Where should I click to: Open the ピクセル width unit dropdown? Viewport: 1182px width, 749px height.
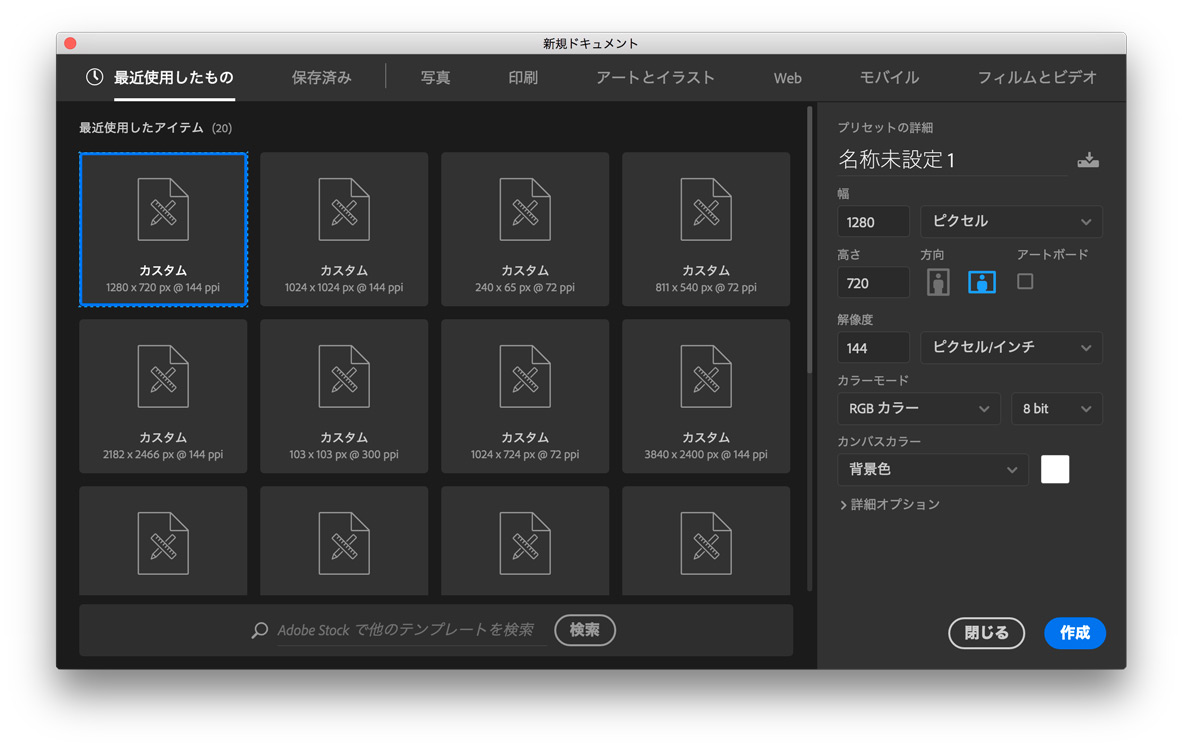coord(1011,222)
